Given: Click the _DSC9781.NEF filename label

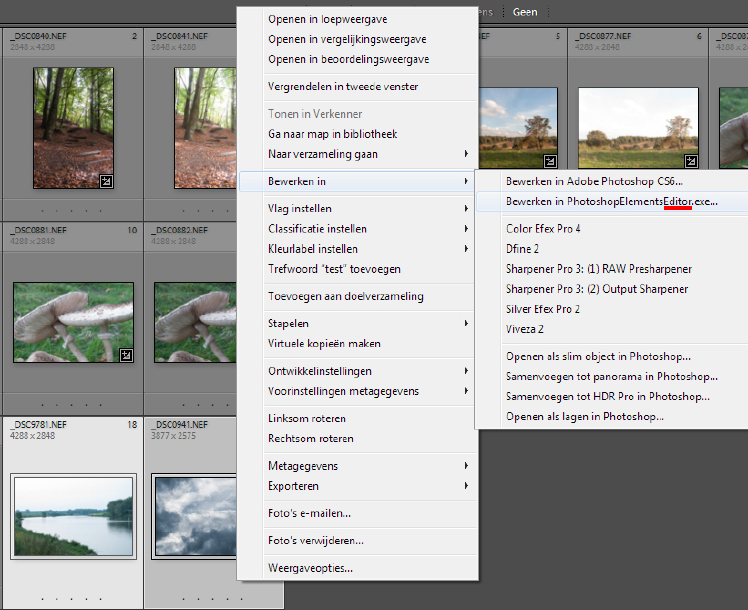Looking at the screenshot, I should tap(39, 424).
